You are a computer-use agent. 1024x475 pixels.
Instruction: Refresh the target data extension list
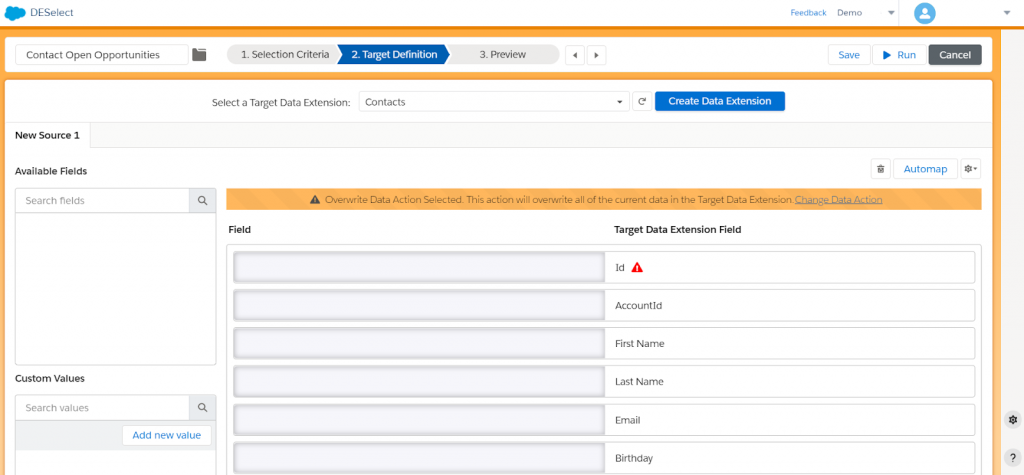pyautogui.click(x=642, y=101)
